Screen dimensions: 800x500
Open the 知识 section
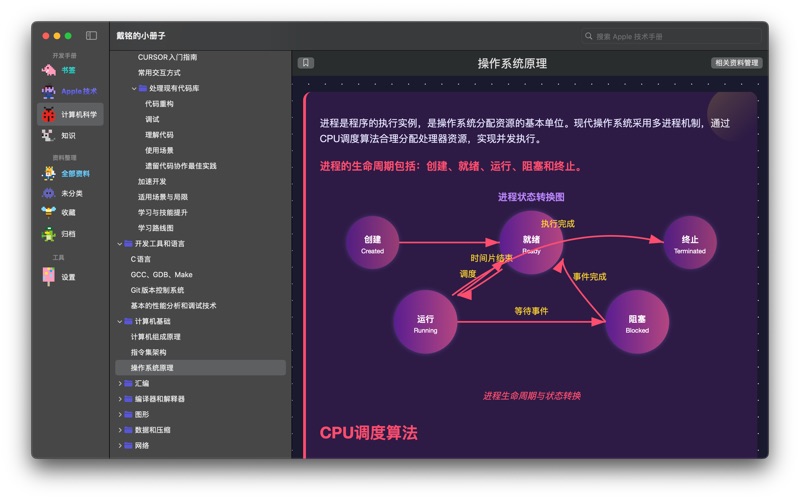point(68,136)
